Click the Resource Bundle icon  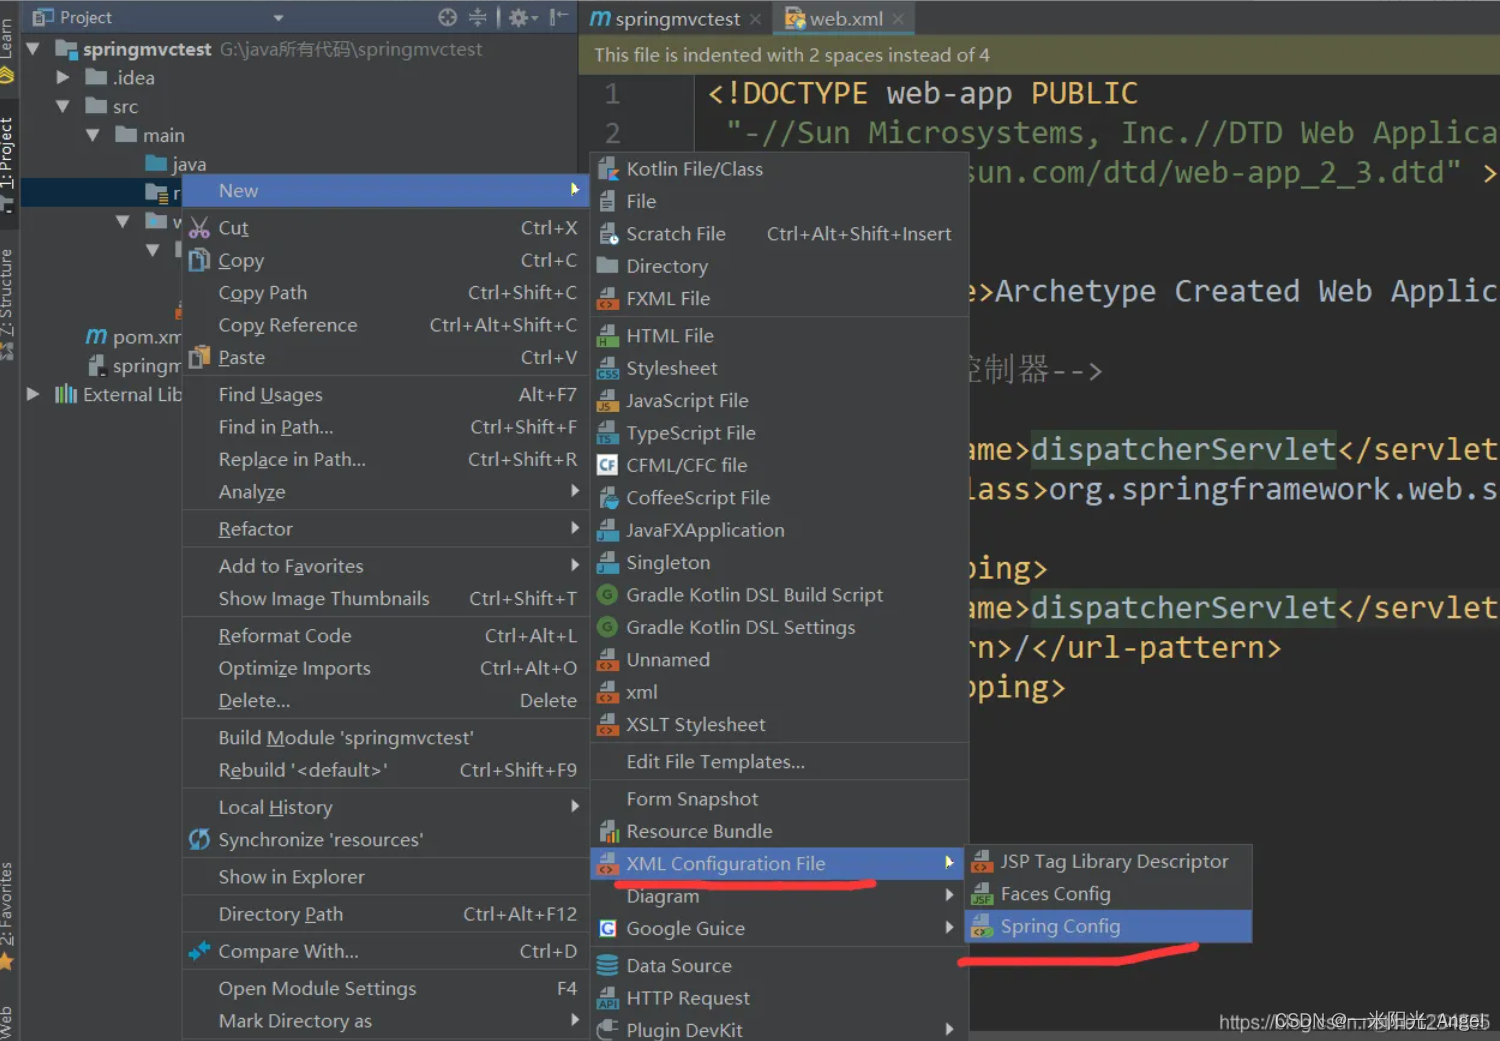tap(607, 831)
